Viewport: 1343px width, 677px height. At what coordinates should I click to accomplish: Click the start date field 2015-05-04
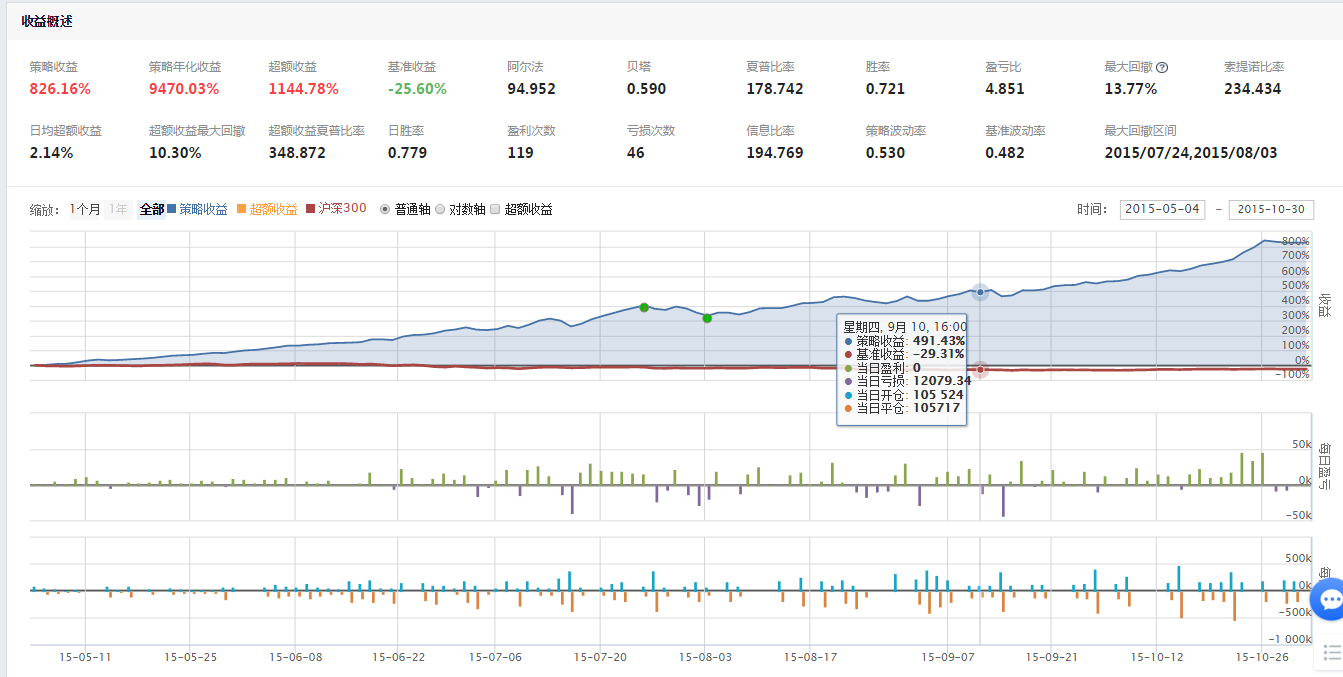1162,209
